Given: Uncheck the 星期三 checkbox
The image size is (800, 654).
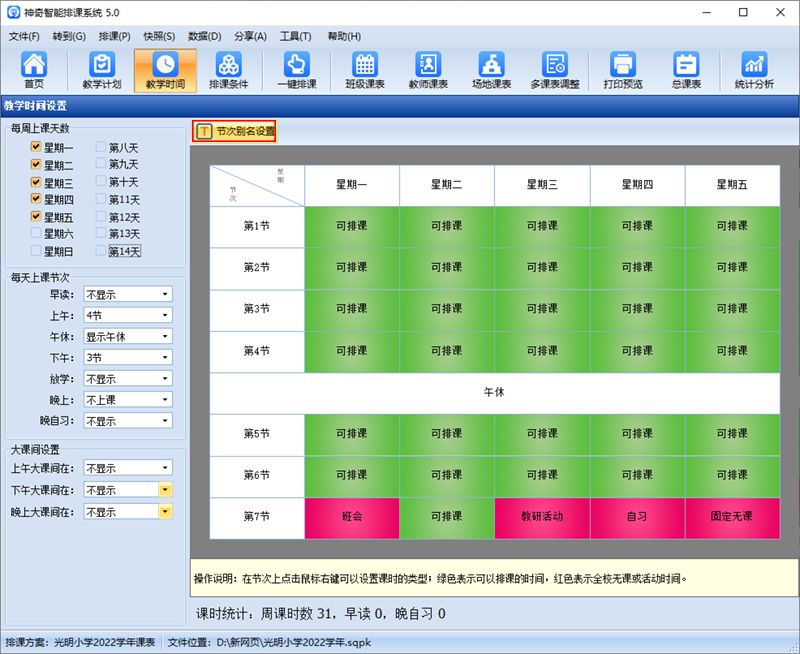Looking at the screenshot, I should (36, 182).
